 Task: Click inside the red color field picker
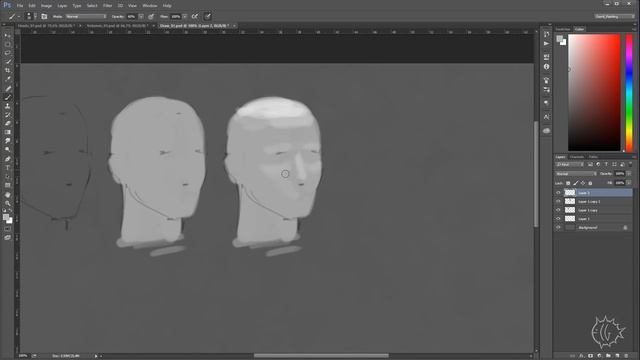click(594, 93)
